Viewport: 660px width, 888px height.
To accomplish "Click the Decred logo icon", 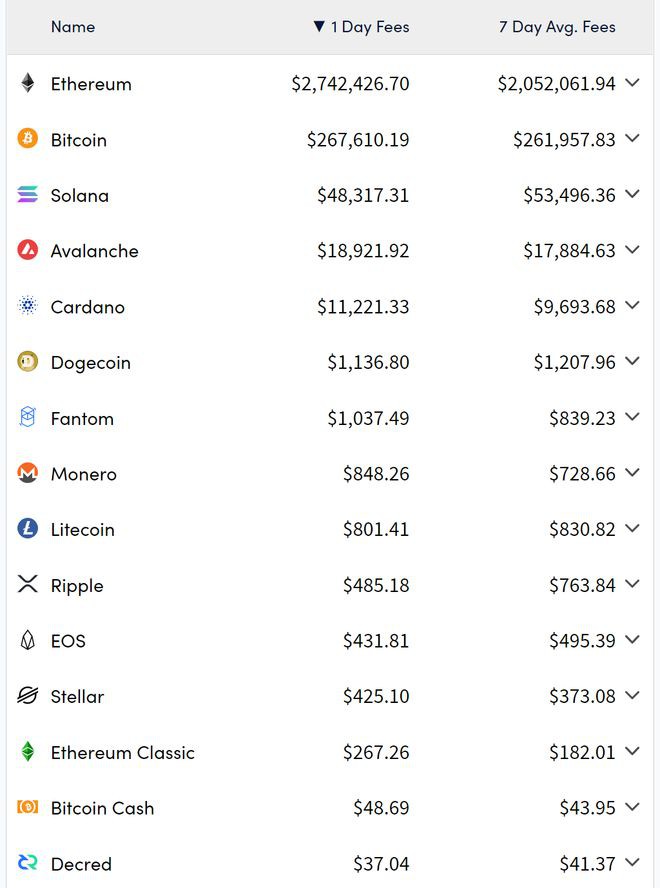I will click(28, 863).
